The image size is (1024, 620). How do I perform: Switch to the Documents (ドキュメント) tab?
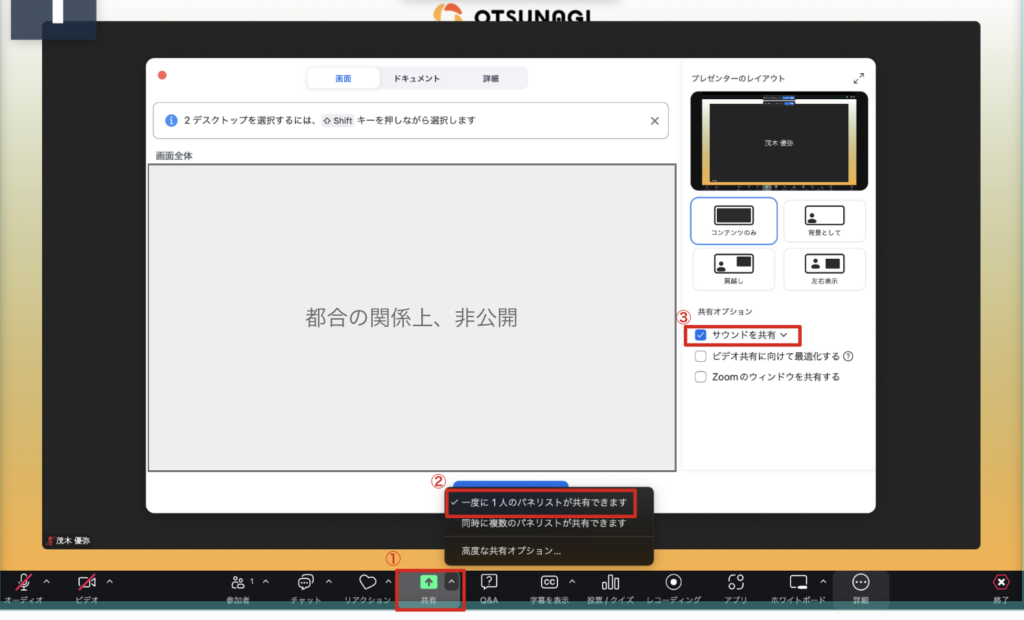coord(416,78)
